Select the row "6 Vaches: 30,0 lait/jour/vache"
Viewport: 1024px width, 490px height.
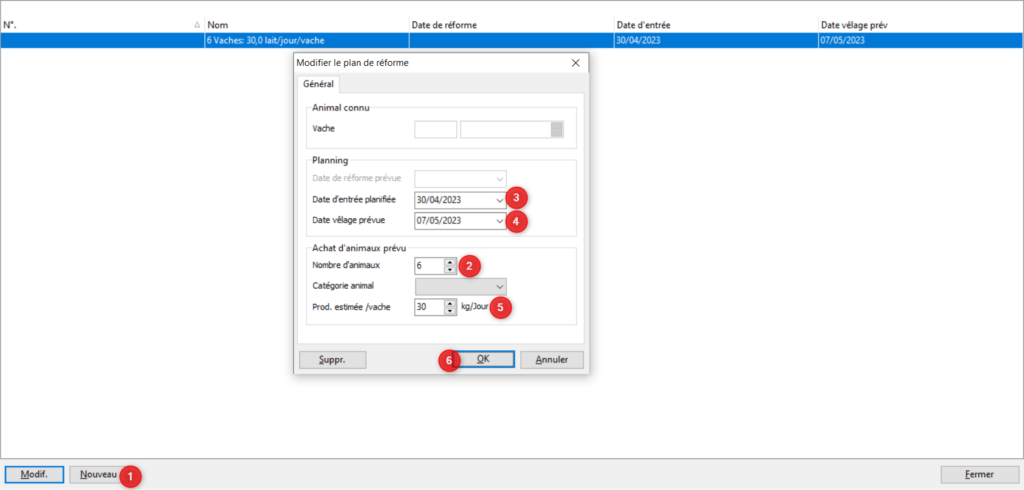tap(512, 41)
